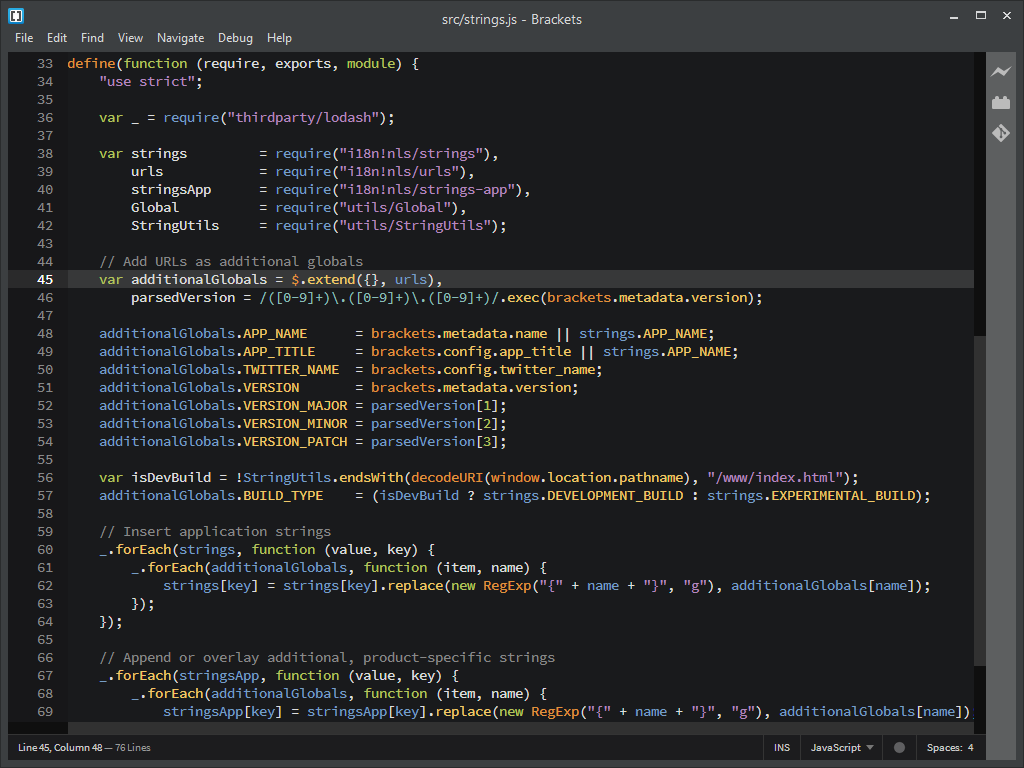Viewport: 1024px width, 768px height.
Task: Click the "use strict" string on line 34
Action: click(x=147, y=82)
